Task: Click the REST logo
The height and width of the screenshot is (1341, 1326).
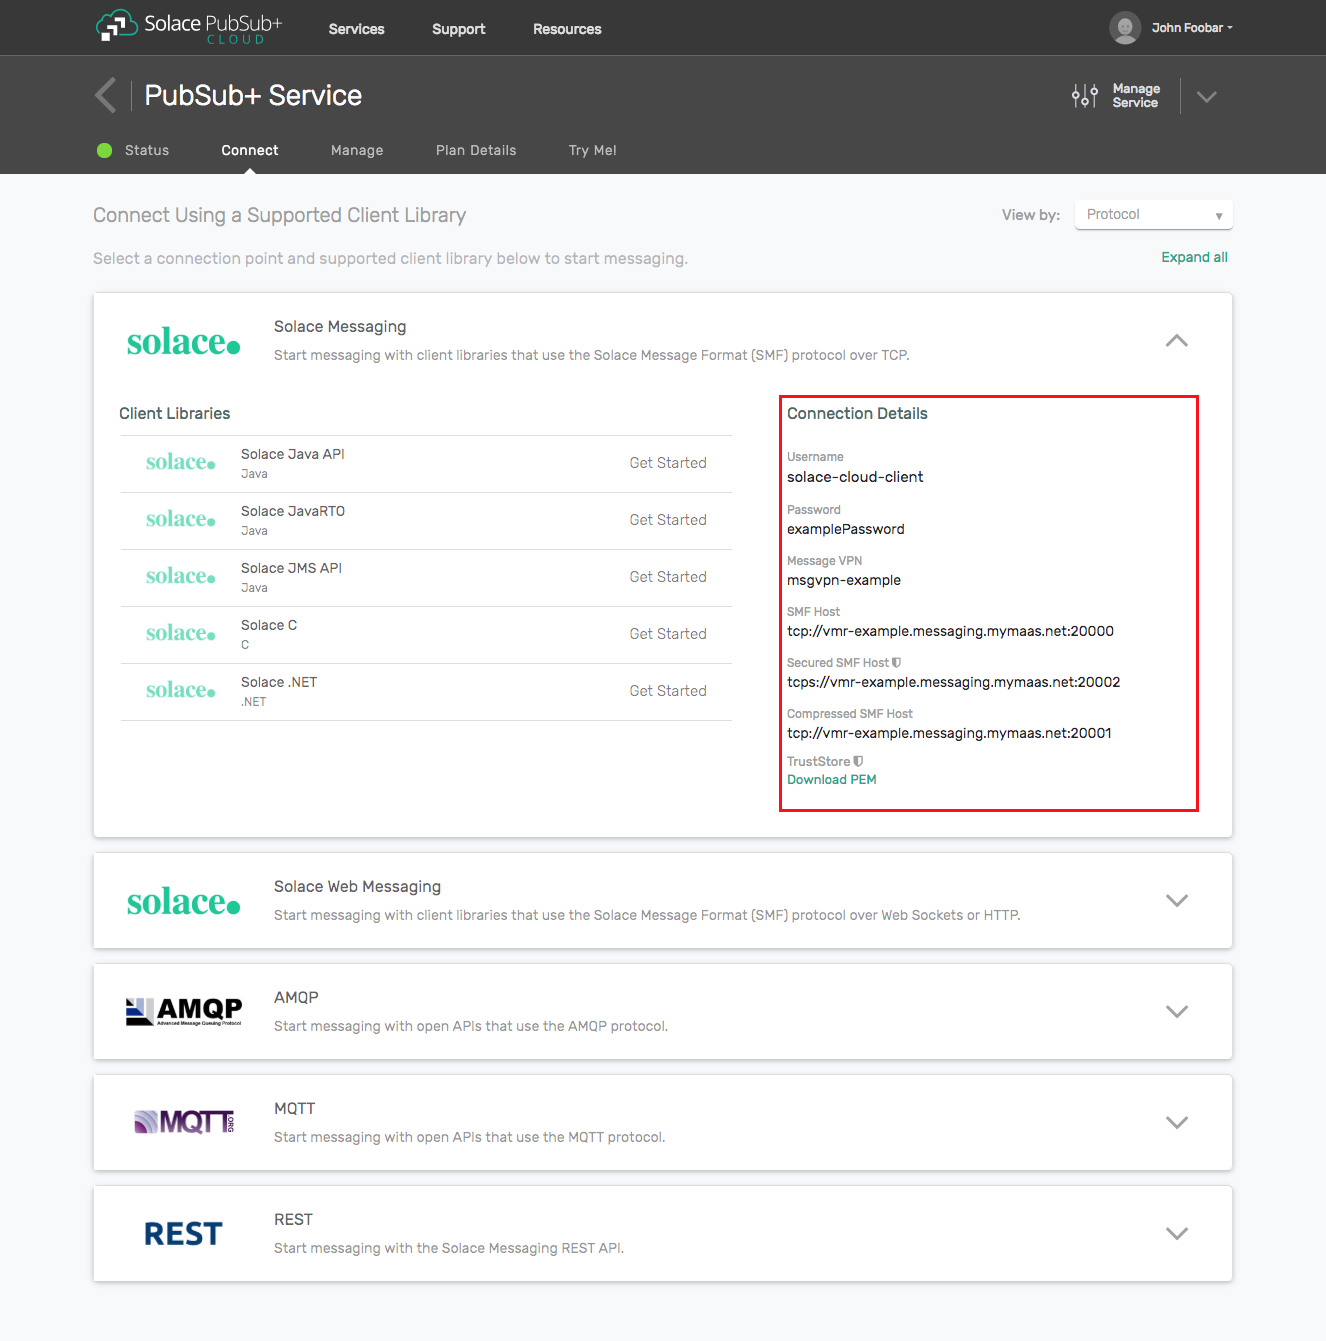Action: [183, 1234]
